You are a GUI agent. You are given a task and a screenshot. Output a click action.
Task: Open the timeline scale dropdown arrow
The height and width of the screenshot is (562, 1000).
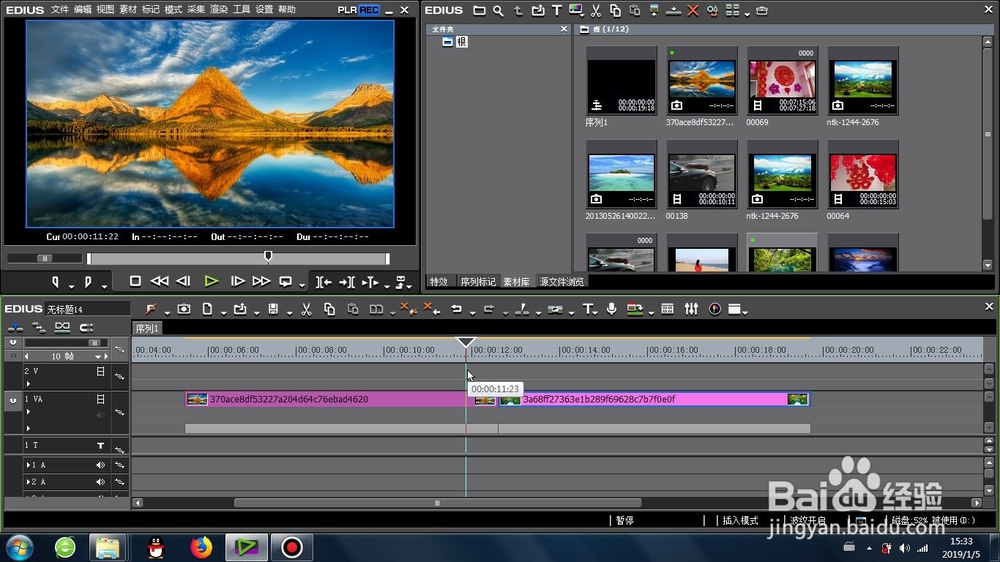coord(98,357)
